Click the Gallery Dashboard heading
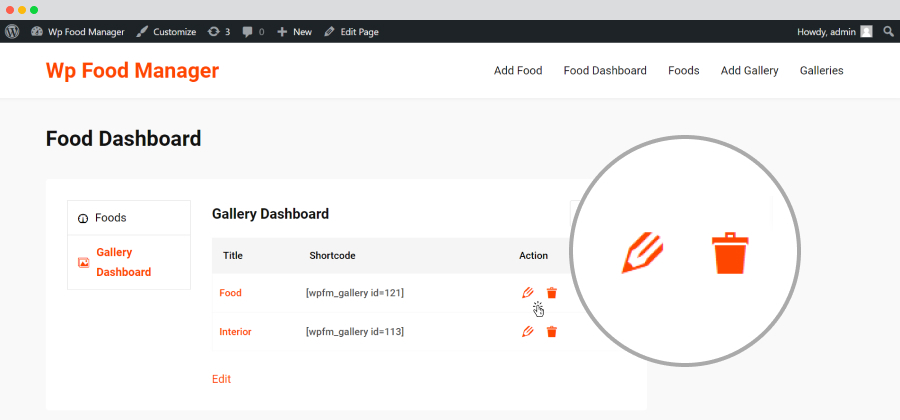900x420 pixels. [270, 214]
